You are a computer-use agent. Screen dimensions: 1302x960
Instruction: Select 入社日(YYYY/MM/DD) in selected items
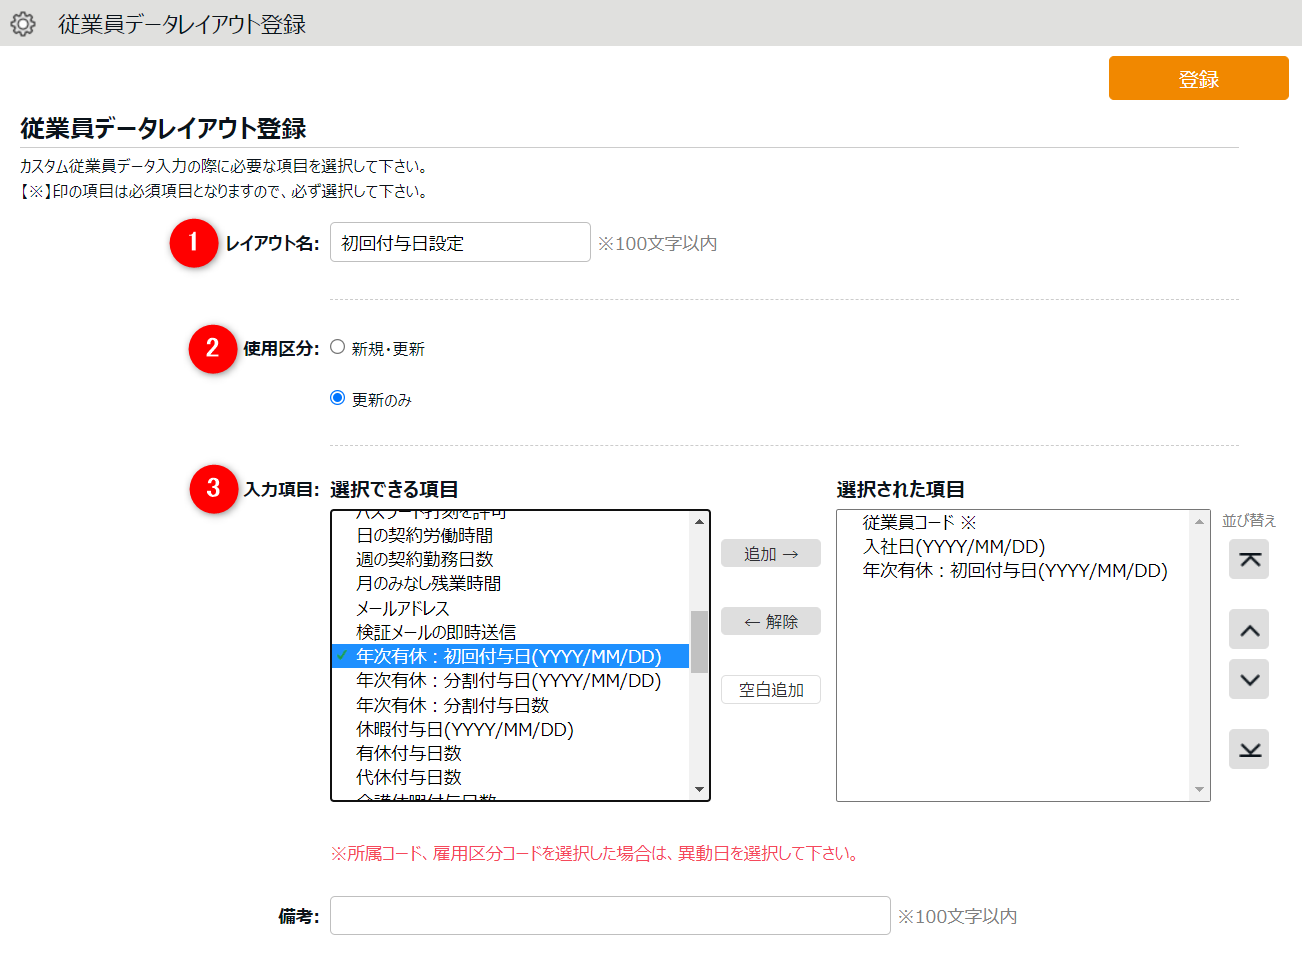tap(953, 547)
